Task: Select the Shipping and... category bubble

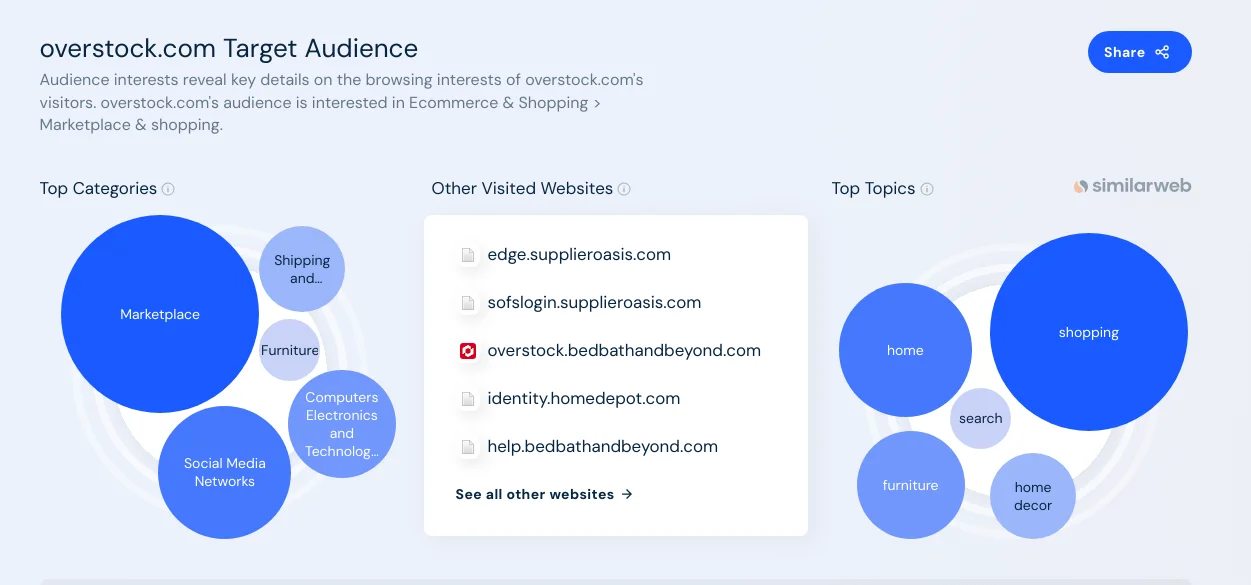Action: pyautogui.click(x=302, y=269)
